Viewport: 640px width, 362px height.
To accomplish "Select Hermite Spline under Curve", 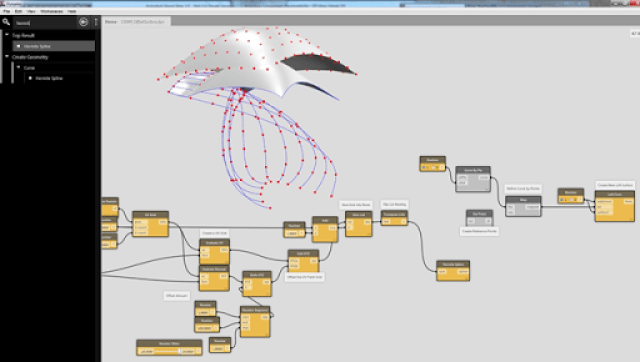I will tap(49, 78).
